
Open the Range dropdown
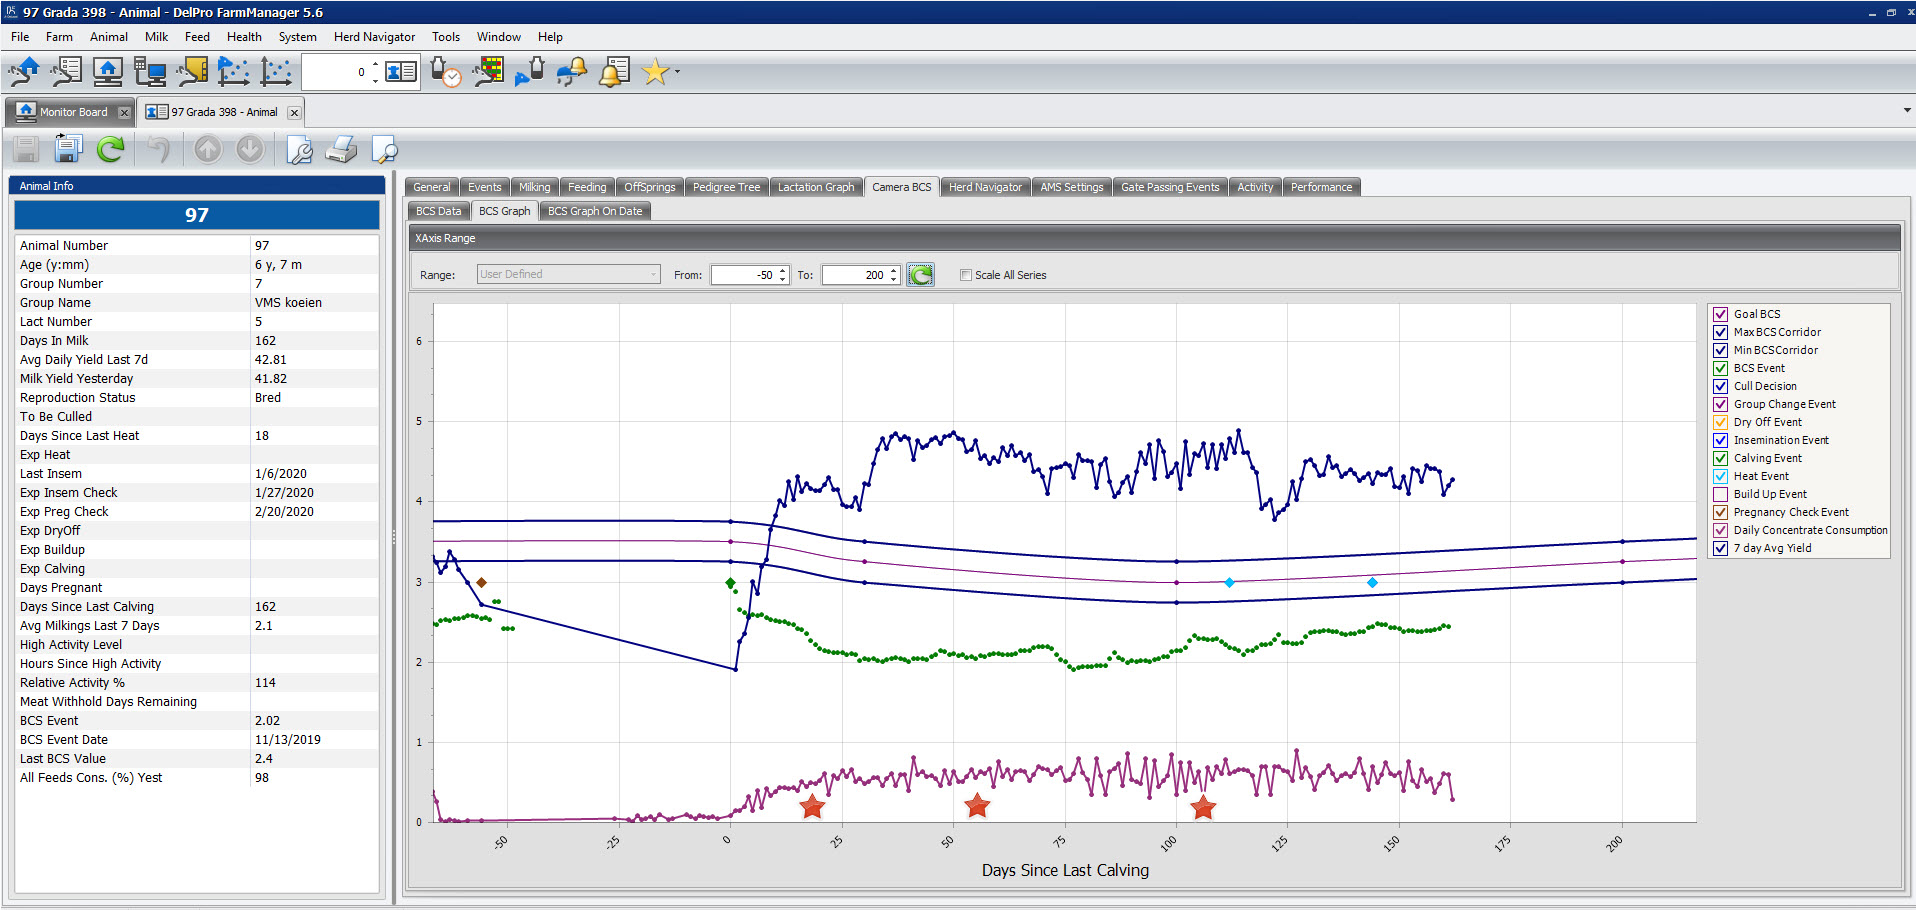pyautogui.click(x=568, y=275)
